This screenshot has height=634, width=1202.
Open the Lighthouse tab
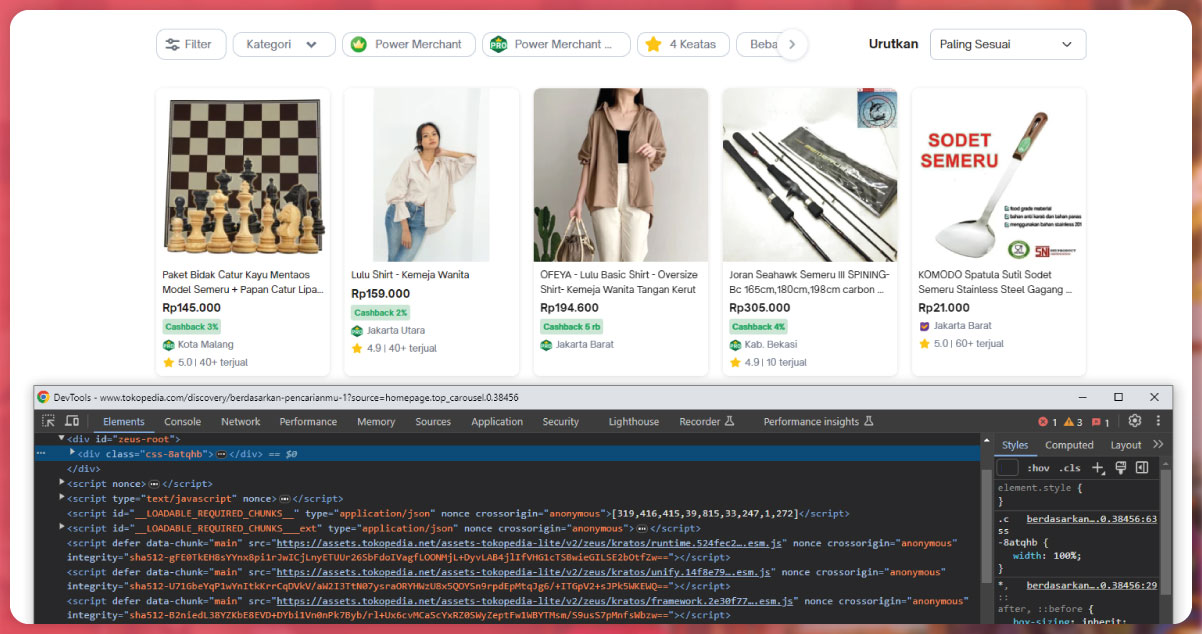[x=634, y=422]
